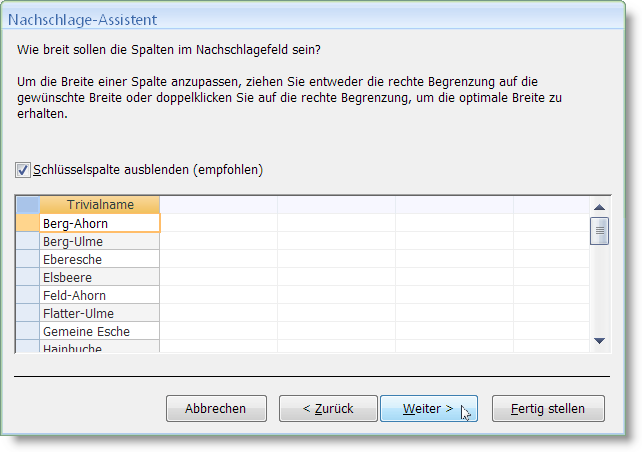642x452 pixels.
Task: Uncheck Schlüsselspalte ausblenden checkbox
Action: tap(23, 170)
